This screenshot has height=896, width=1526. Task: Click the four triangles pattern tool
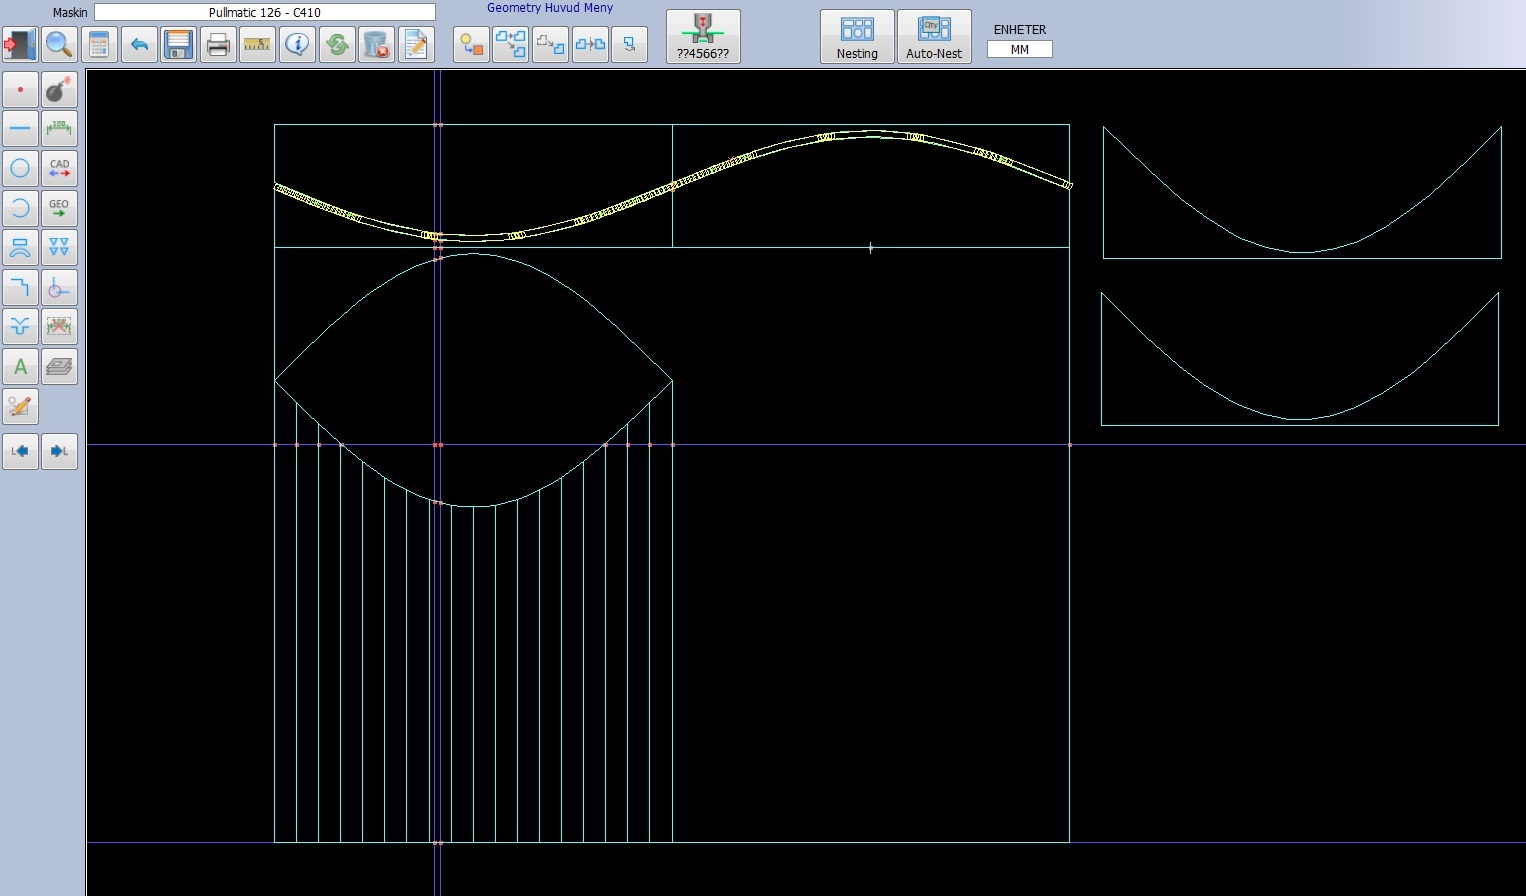59,247
